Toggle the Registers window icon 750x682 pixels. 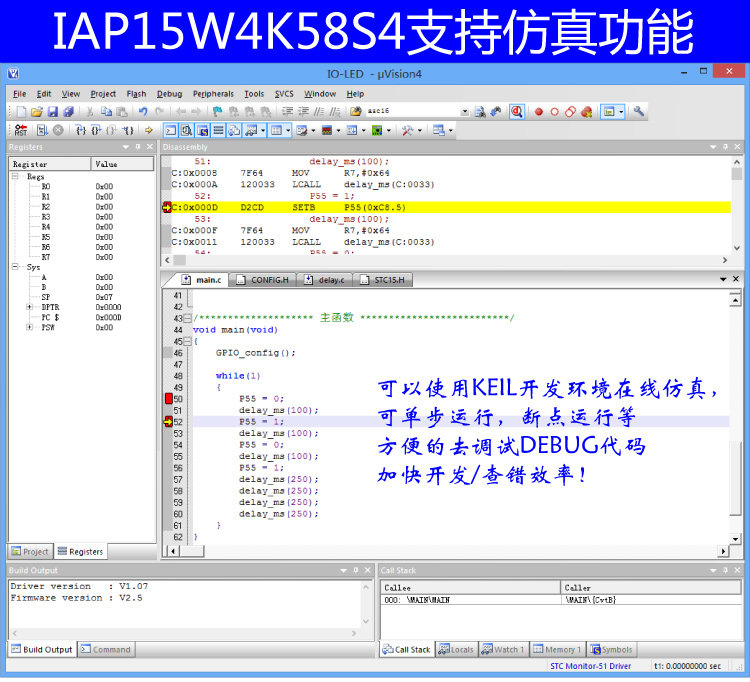click(x=218, y=130)
